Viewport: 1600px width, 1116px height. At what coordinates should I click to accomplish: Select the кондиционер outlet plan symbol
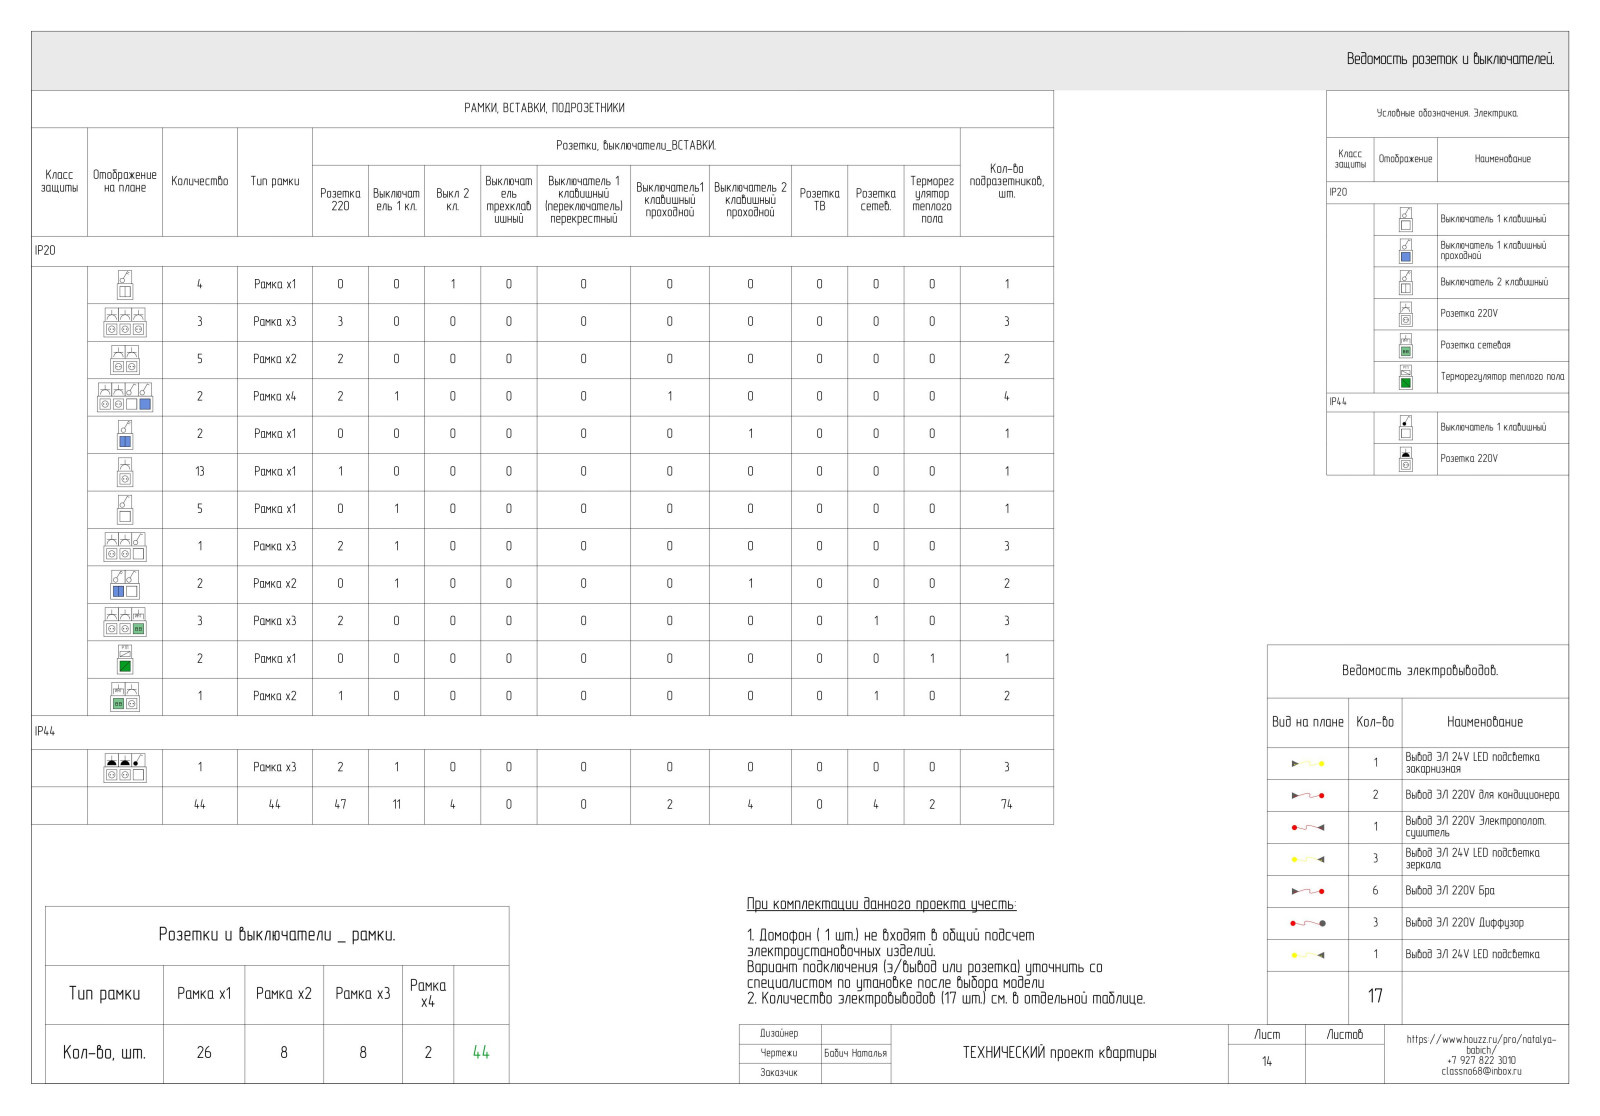click(1307, 796)
